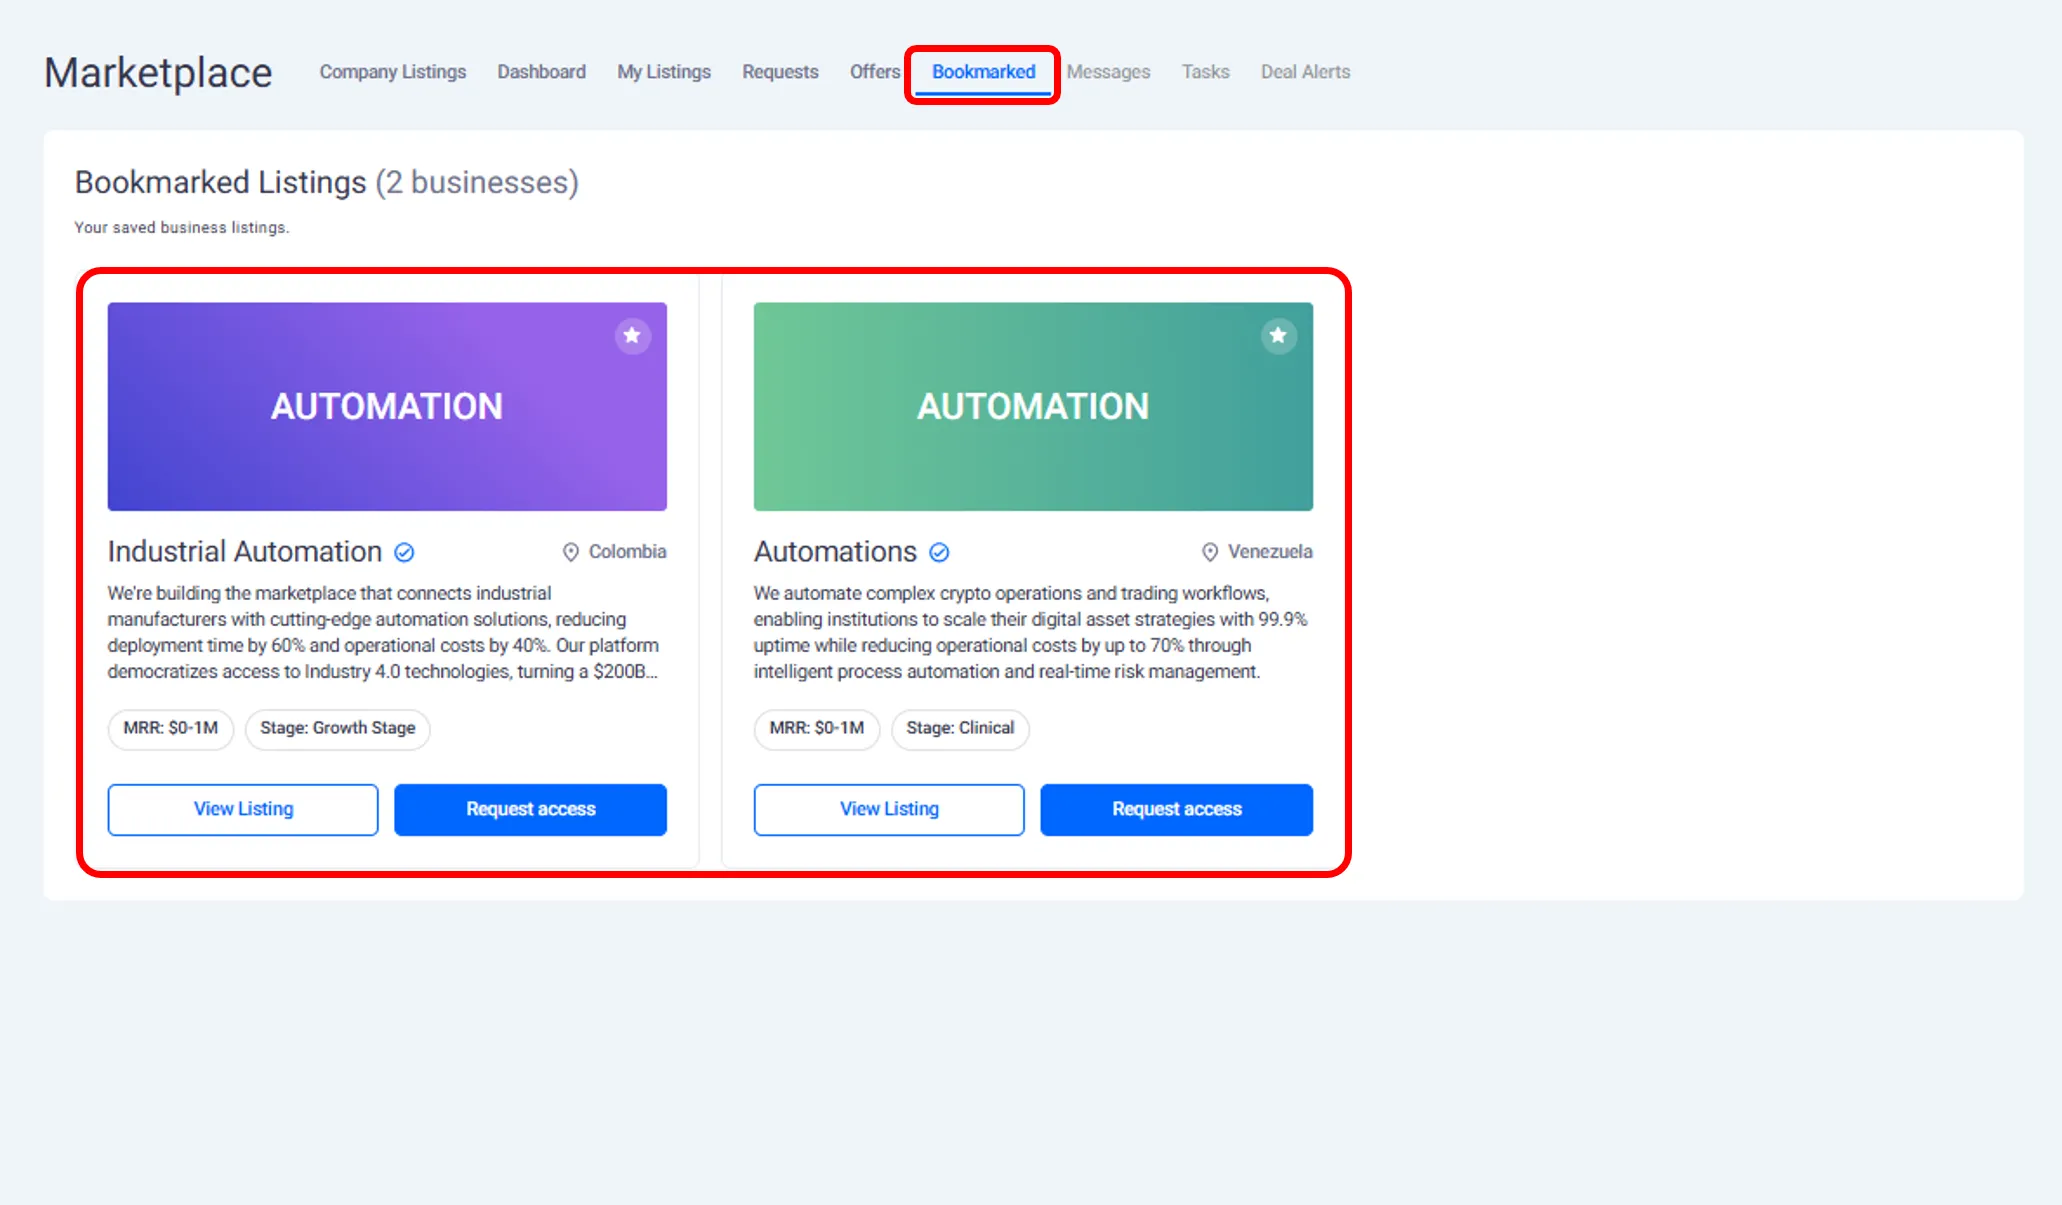The height and width of the screenshot is (1205, 2062).
Task: Click the Venezuela location pin icon
Action: coord(1210,552)
